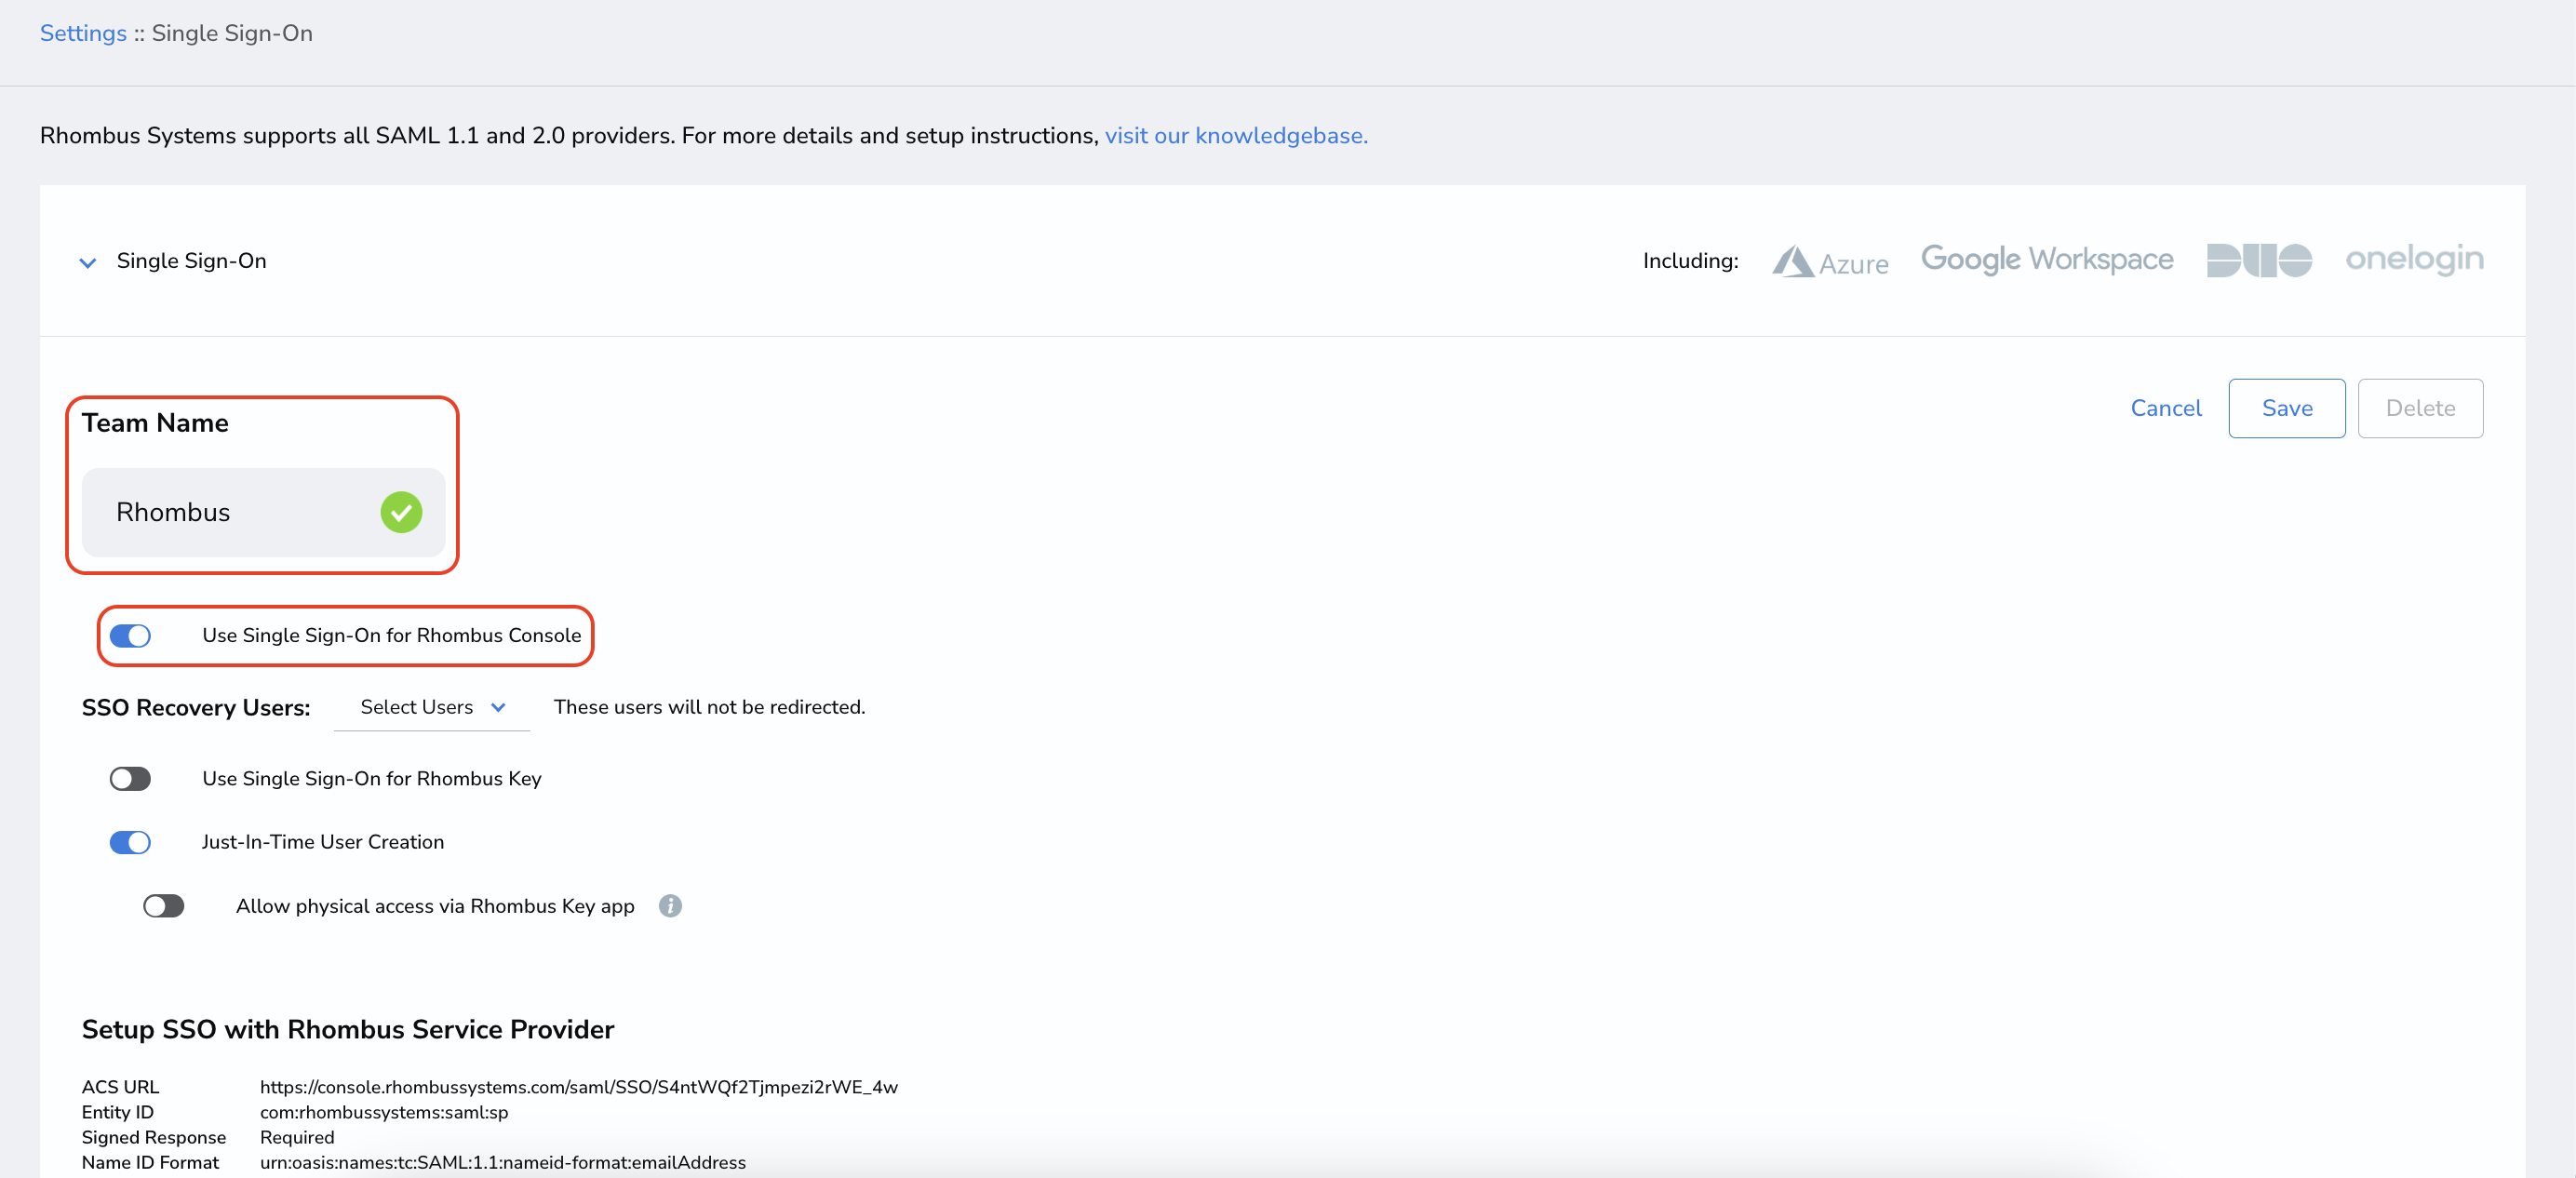
Task: Click the Signed Response 'Required' value
Action: 297,1137
